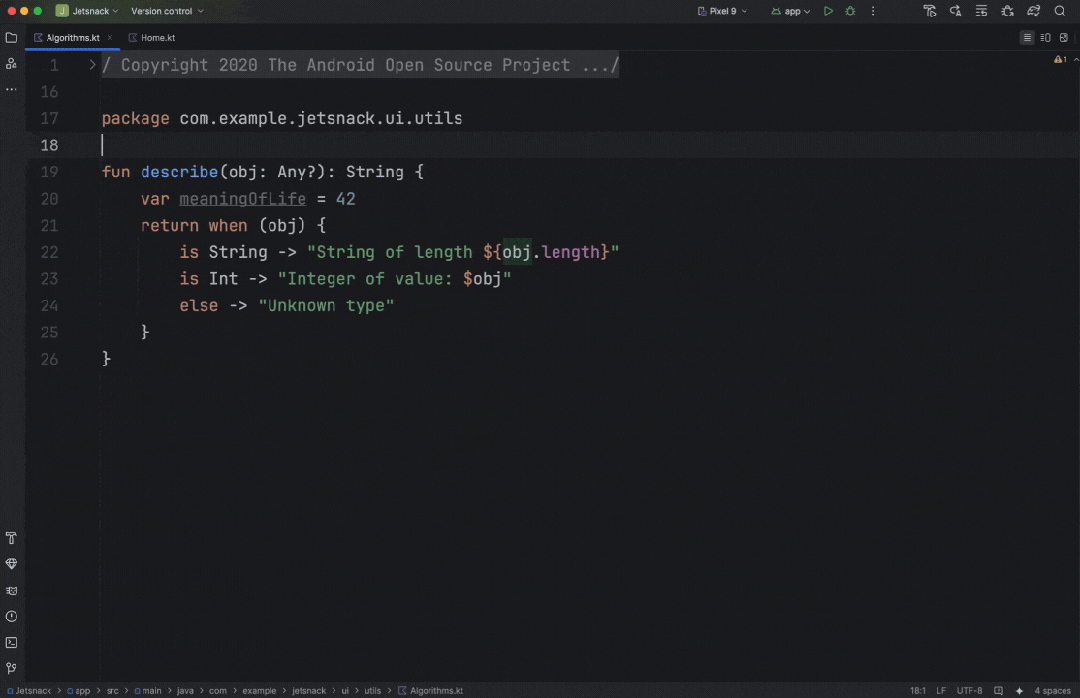Open the Logcat tool window
The height and width of the screenshot is (698, 1080).
pyautogui.click(x=11, y=591)
